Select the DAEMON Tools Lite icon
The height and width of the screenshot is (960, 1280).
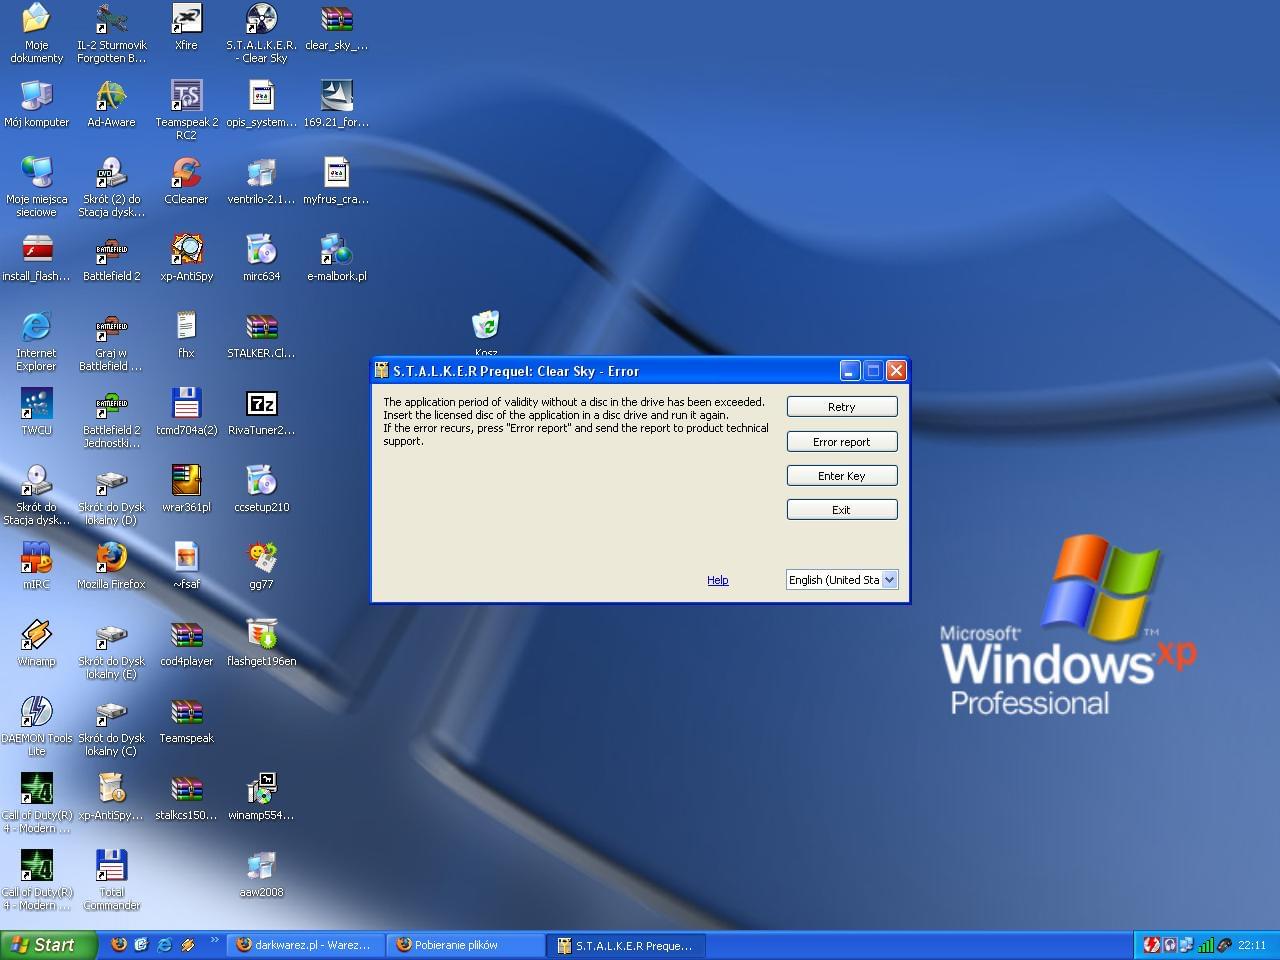pos(37,726)
